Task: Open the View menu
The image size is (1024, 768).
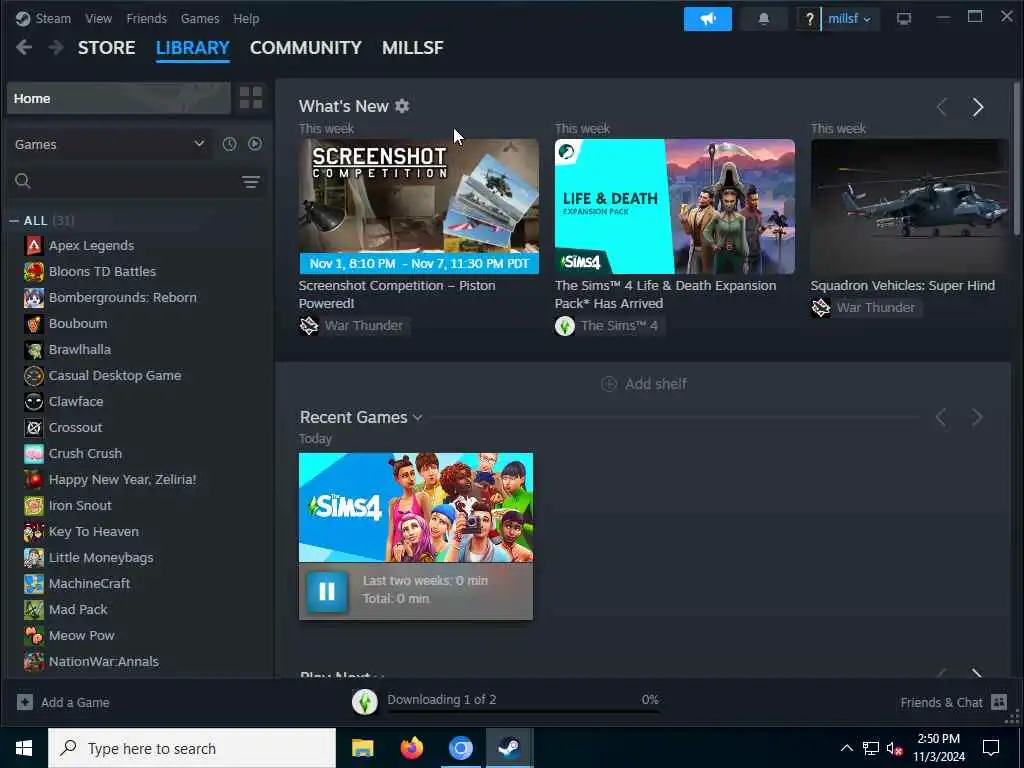Action: [x=98, y=18]
